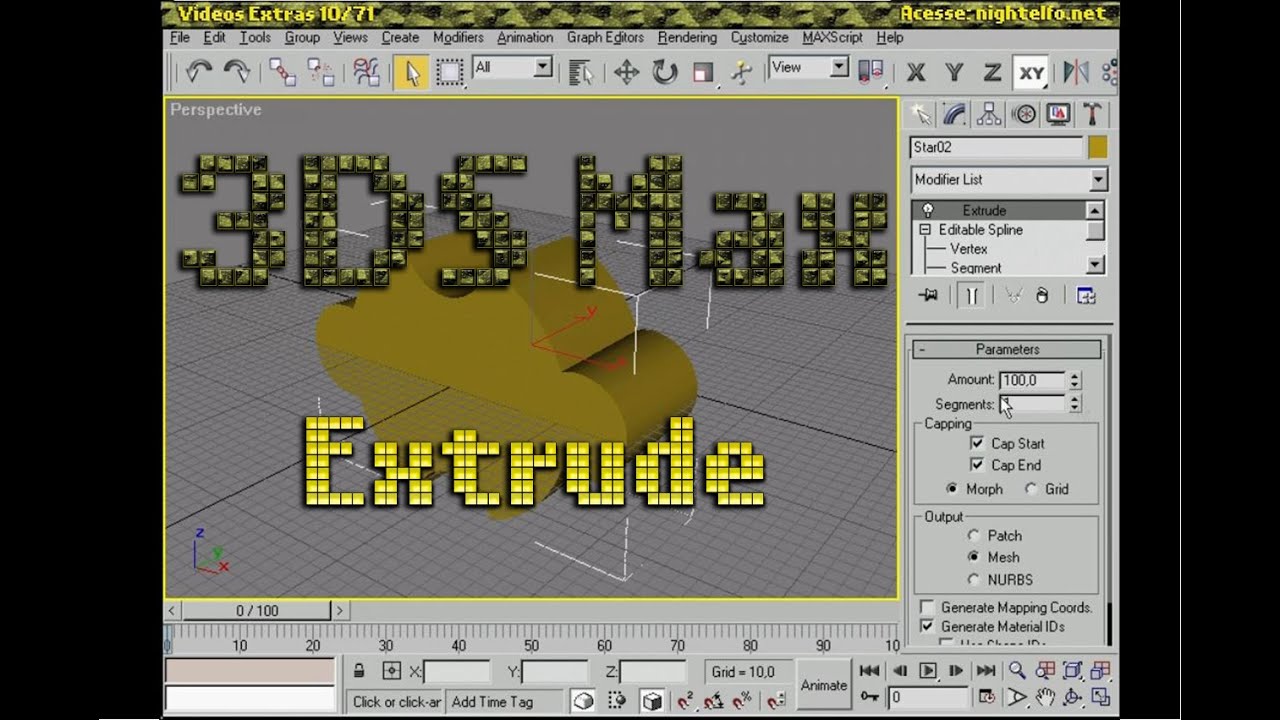
Task: Select the Patch output radio button
Action: 973,535
